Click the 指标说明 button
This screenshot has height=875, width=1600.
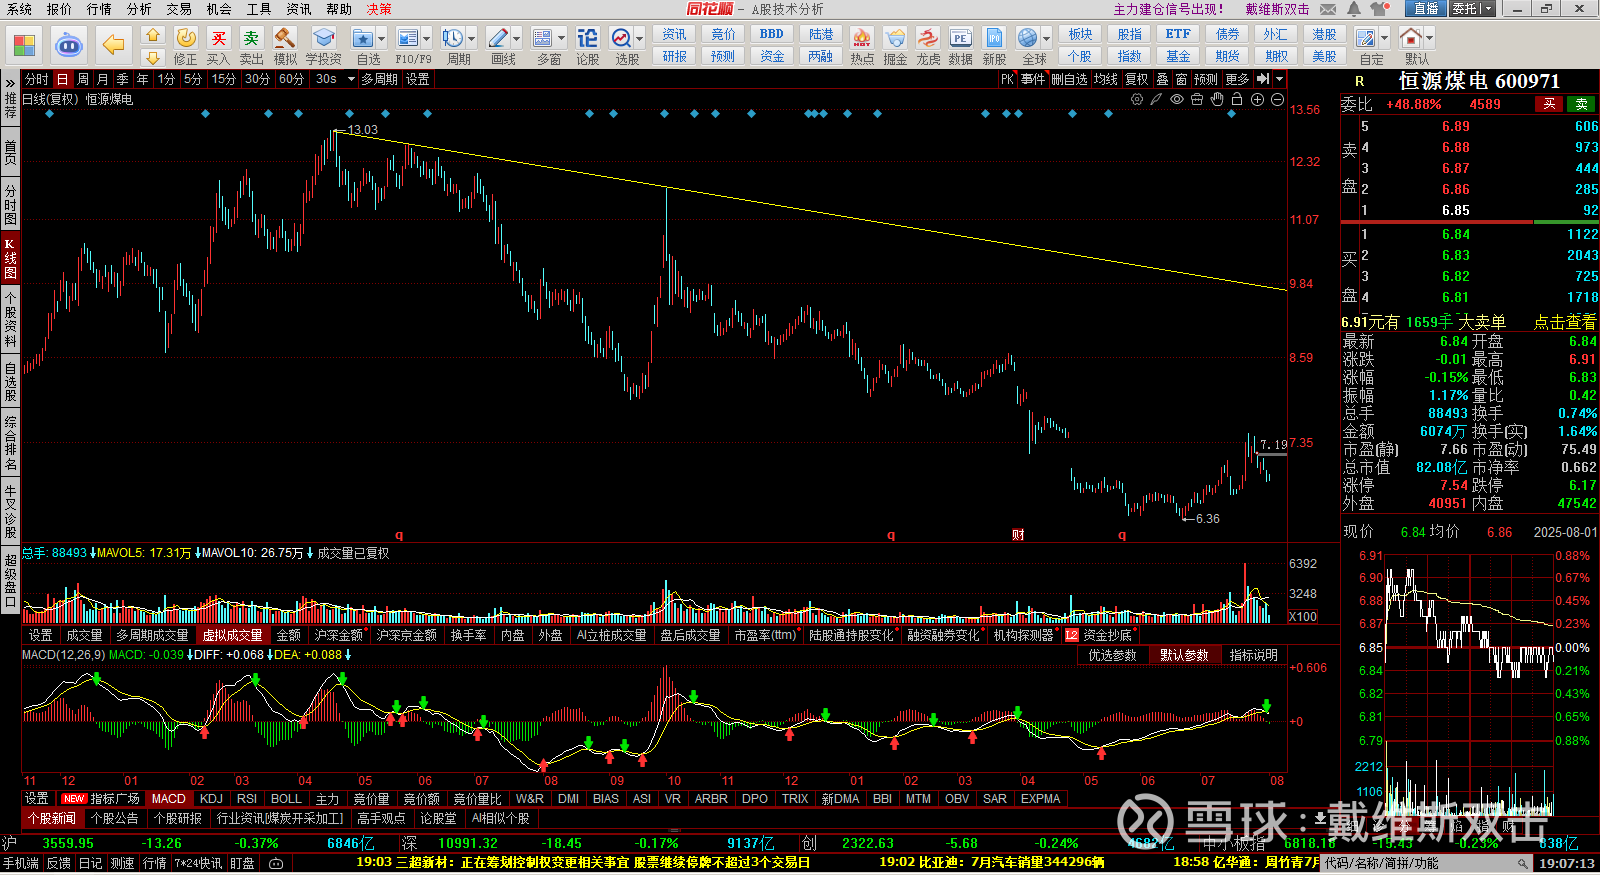pyautogui.click(x=1253, y=656)
